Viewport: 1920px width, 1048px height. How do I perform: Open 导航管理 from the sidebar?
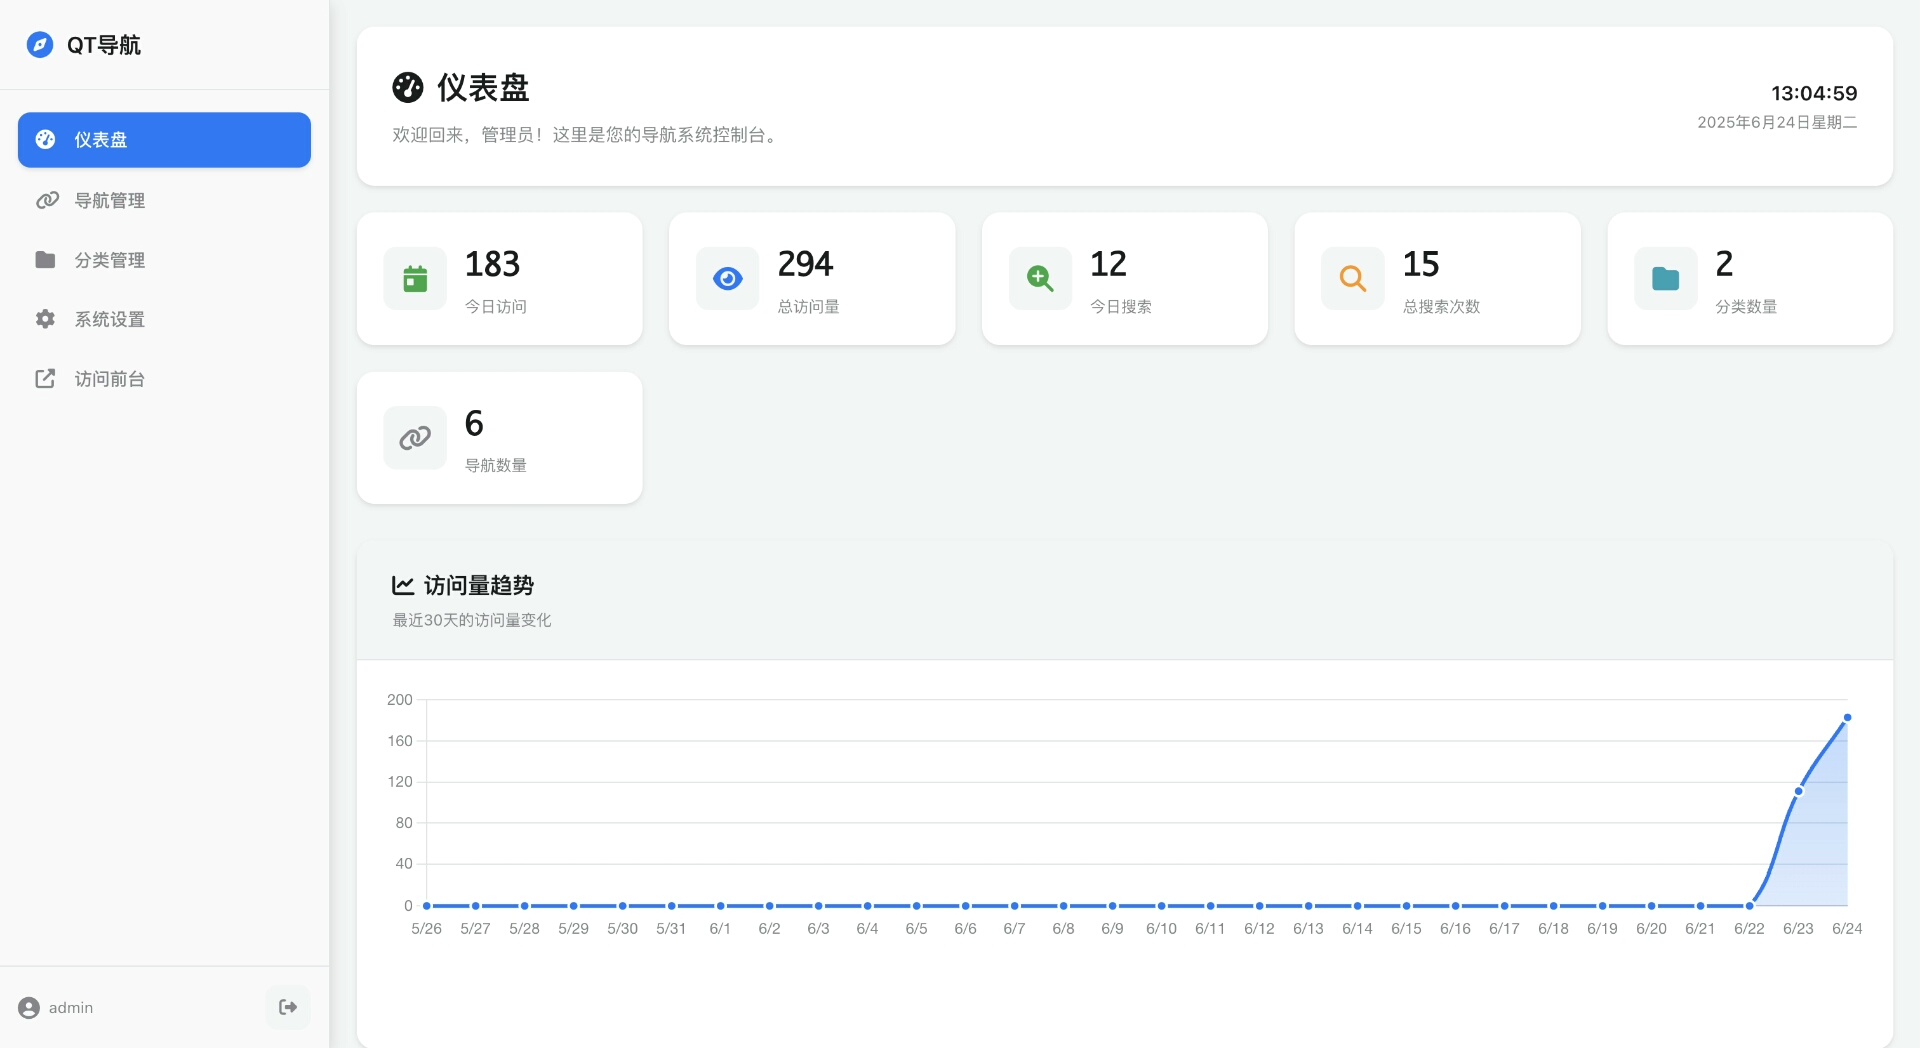[x=110, y=201]
